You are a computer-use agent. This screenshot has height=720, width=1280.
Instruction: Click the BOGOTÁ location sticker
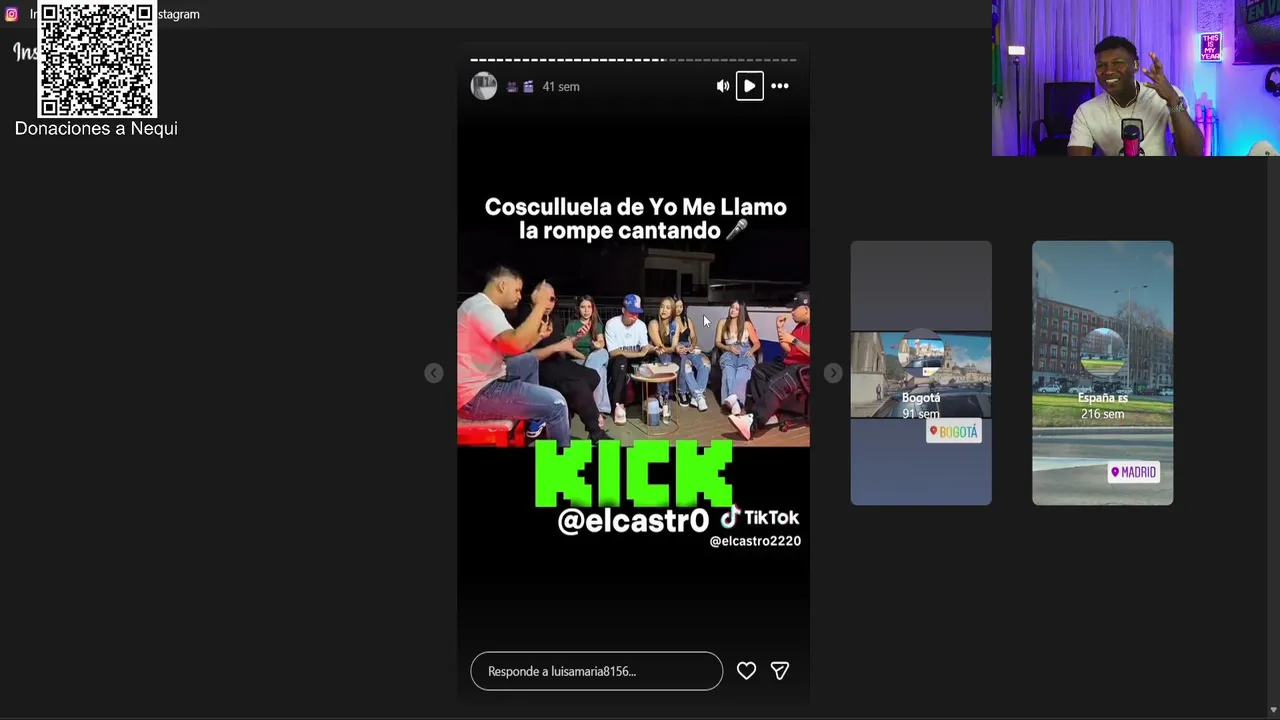point(954,432)
